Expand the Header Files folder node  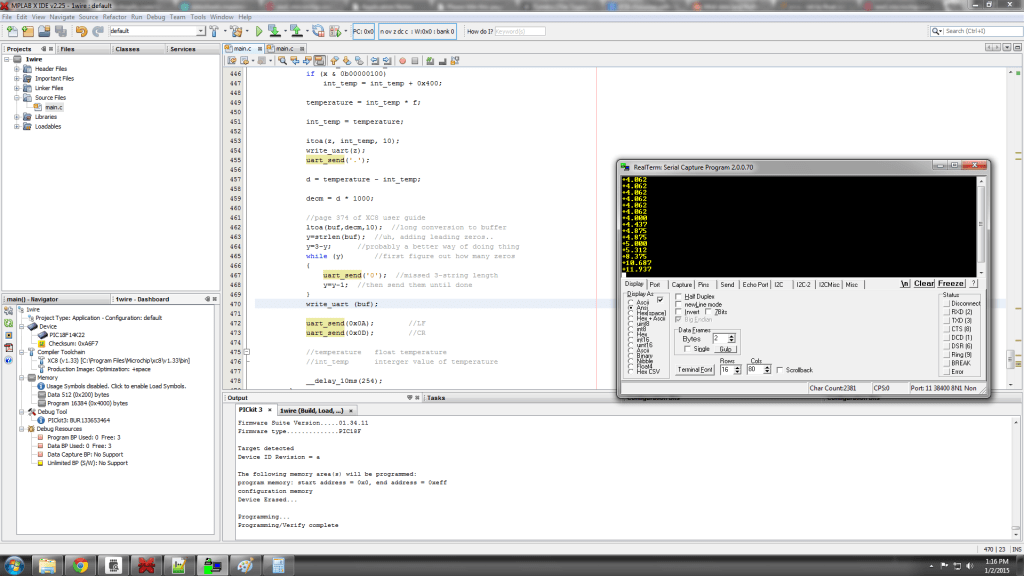click(x=17, y=68)
